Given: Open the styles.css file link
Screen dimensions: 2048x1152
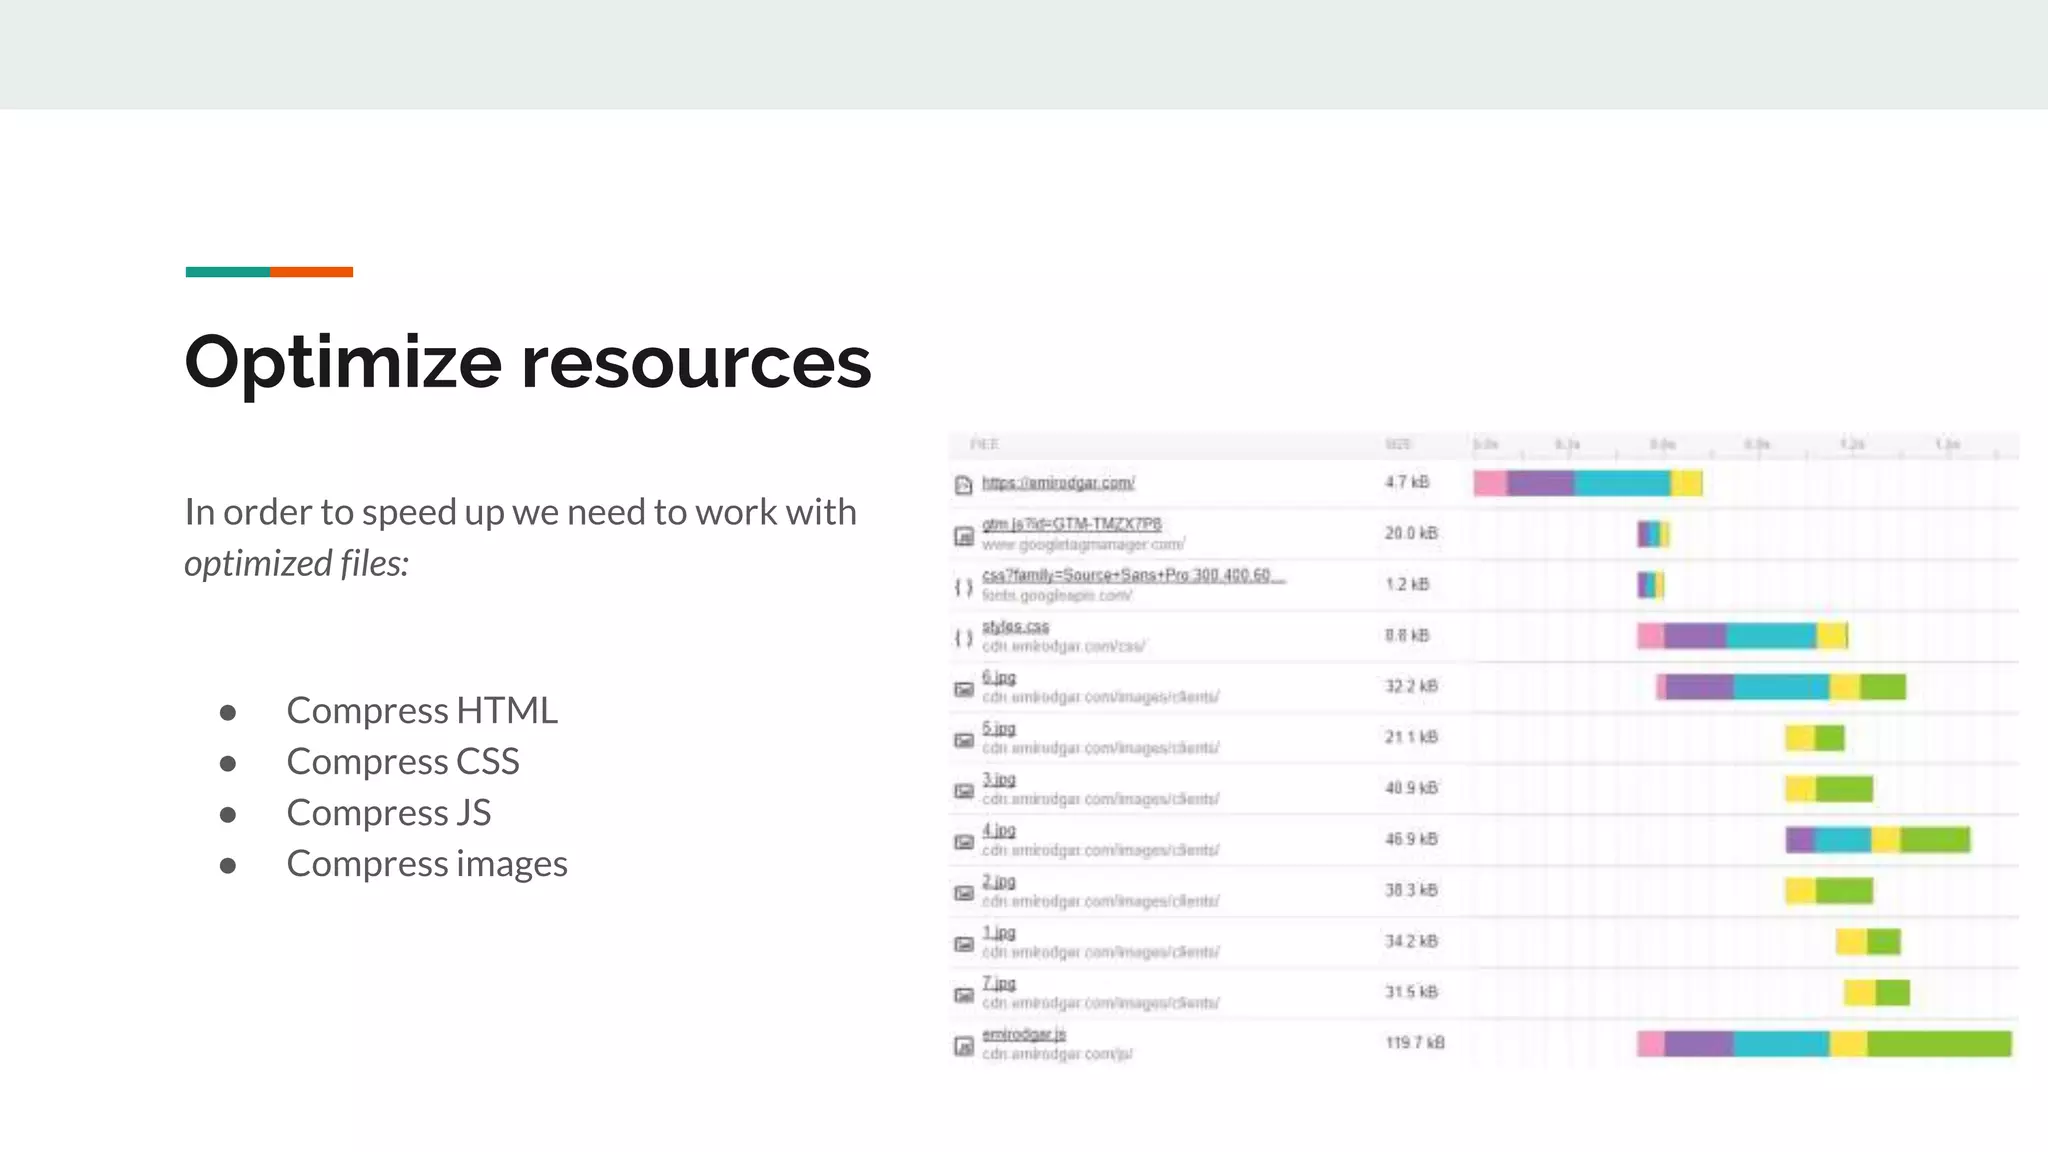Looking at the screenshot, I should (x=1015, y=626).
